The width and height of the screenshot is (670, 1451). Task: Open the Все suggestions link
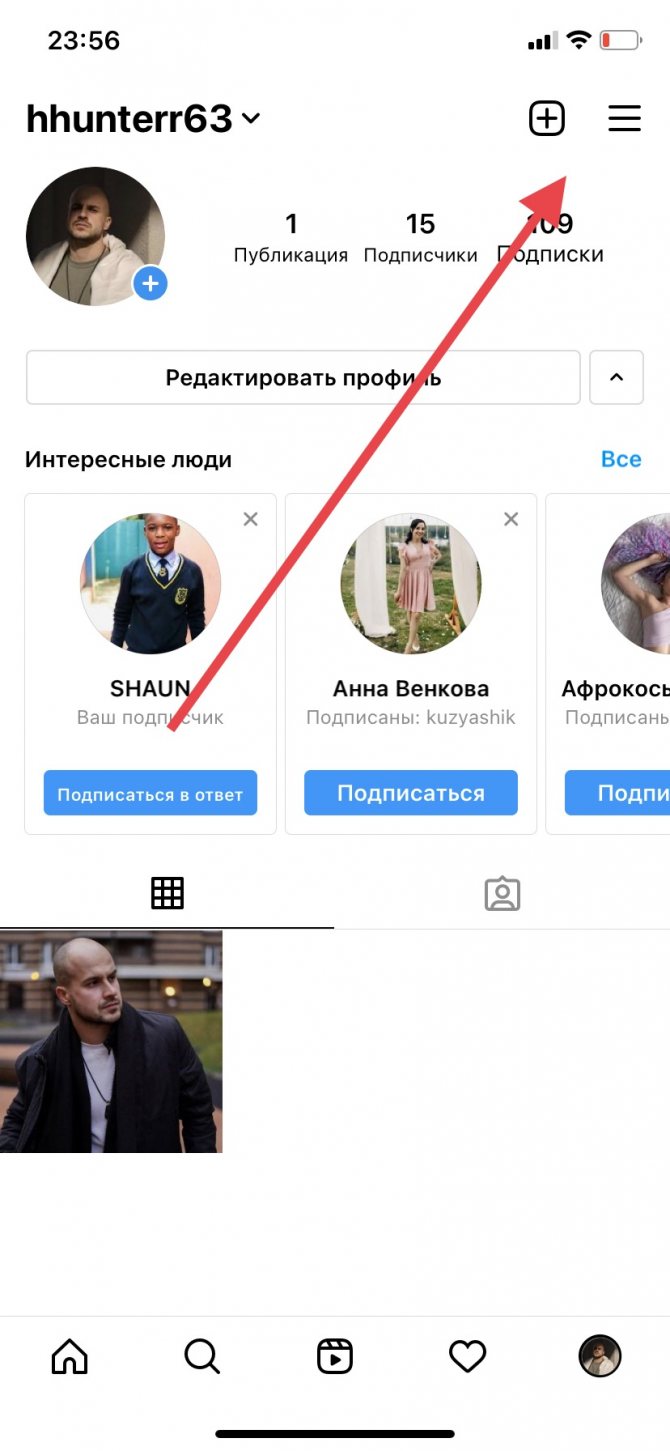[621, 459]
